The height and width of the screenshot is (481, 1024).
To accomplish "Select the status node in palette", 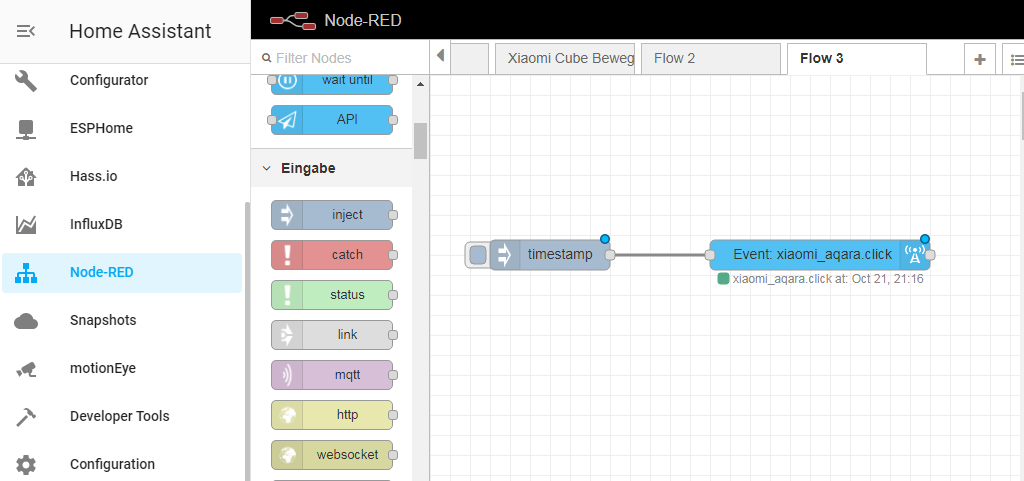I will [x=332, y=294].
